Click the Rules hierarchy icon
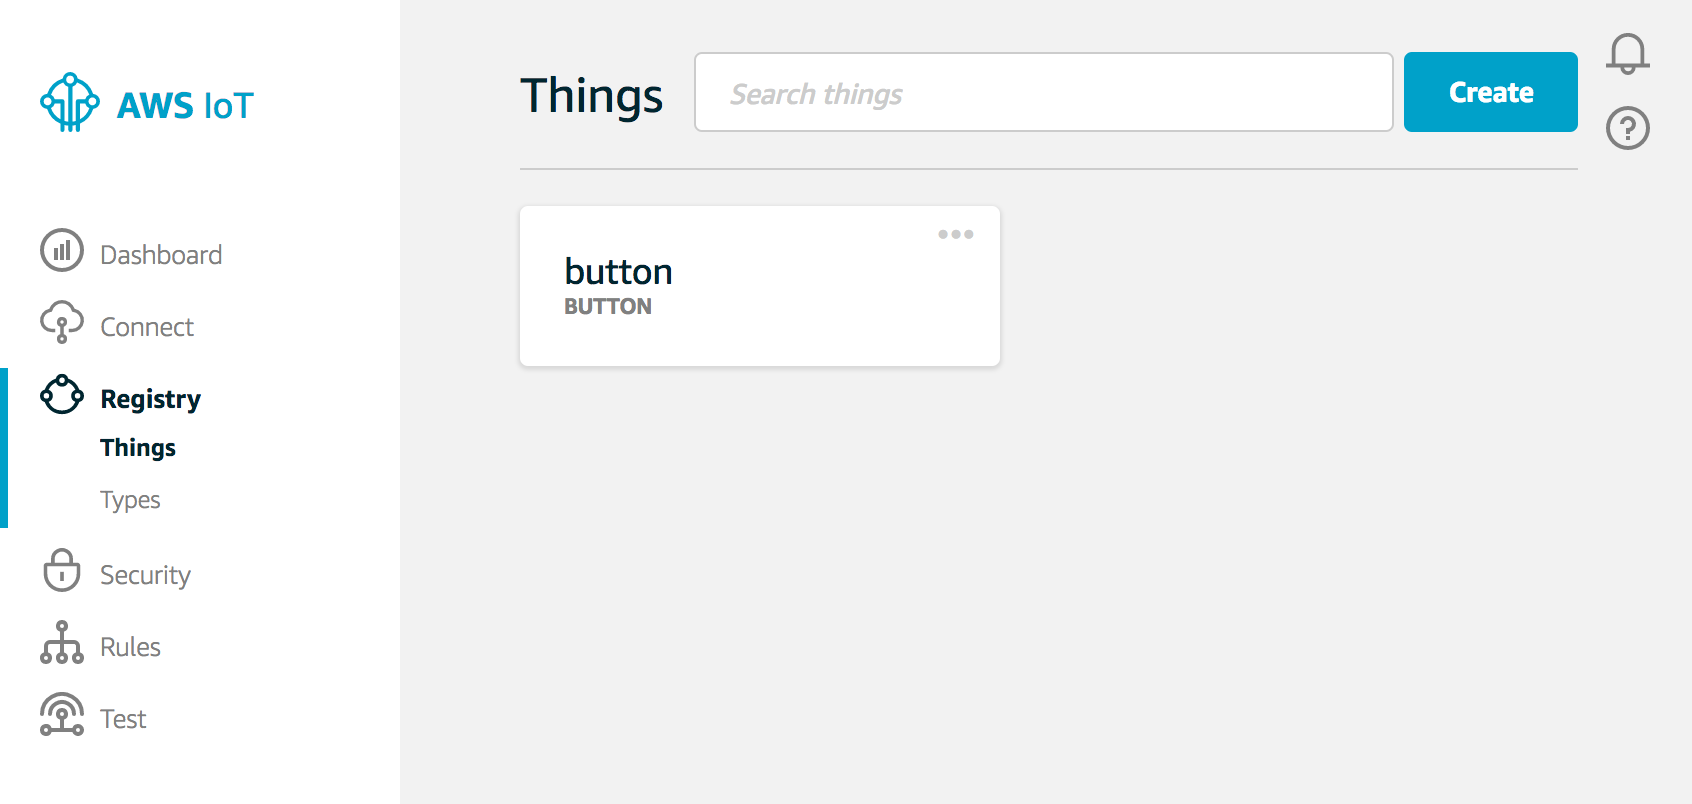This screenshot has width=1692, height=804. [x=62, y=642]
